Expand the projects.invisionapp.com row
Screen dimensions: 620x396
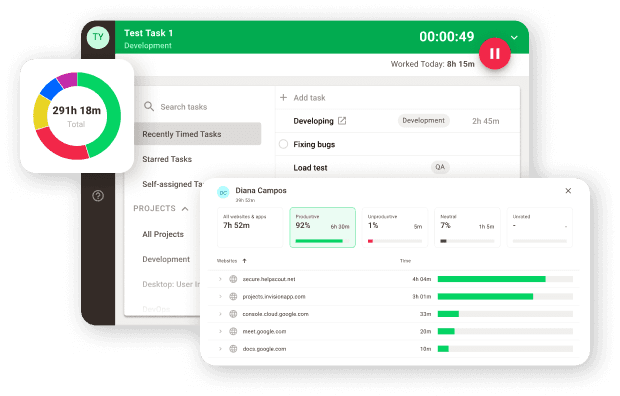coord(220,296)
